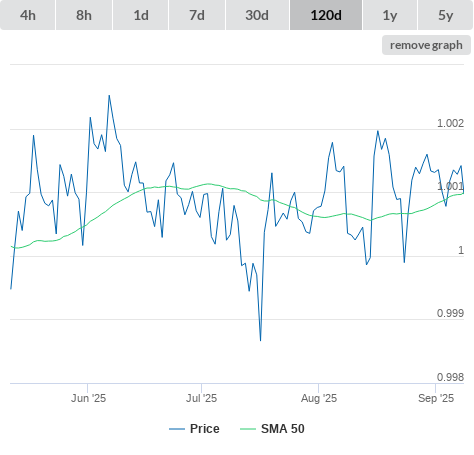Click the Sep '25 axis label
Image resolution: width=474 pixels, height=455 pixels.
pyautogui.click(x=436, y=398)
